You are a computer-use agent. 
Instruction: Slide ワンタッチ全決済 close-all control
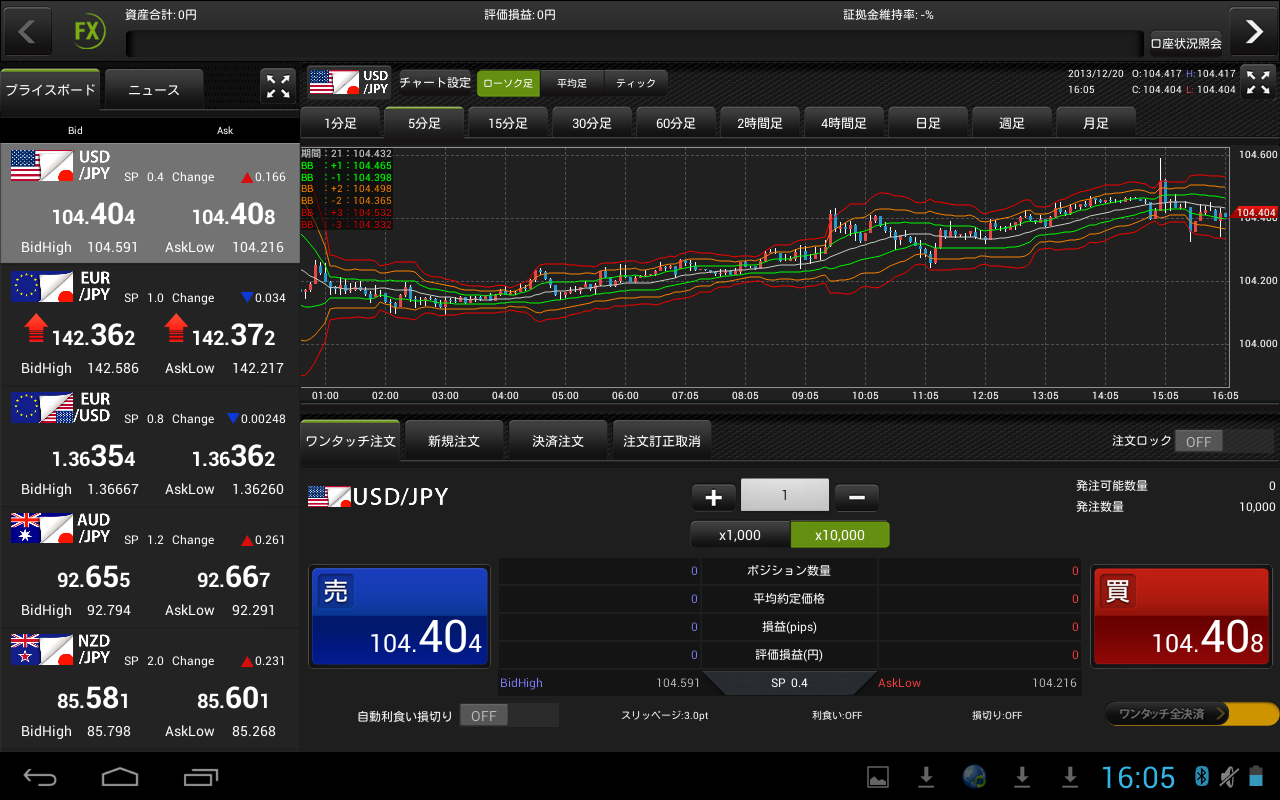pos(1192,714)
